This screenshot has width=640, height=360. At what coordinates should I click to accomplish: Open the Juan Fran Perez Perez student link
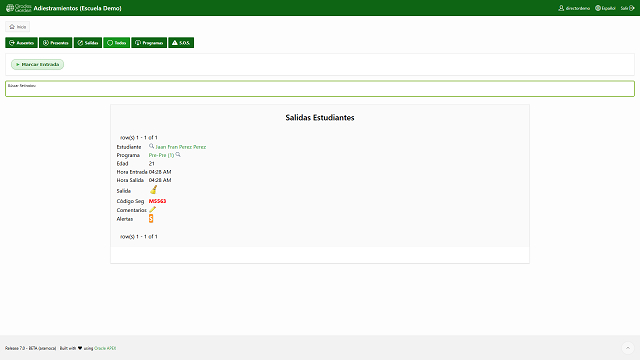point(181,147)
